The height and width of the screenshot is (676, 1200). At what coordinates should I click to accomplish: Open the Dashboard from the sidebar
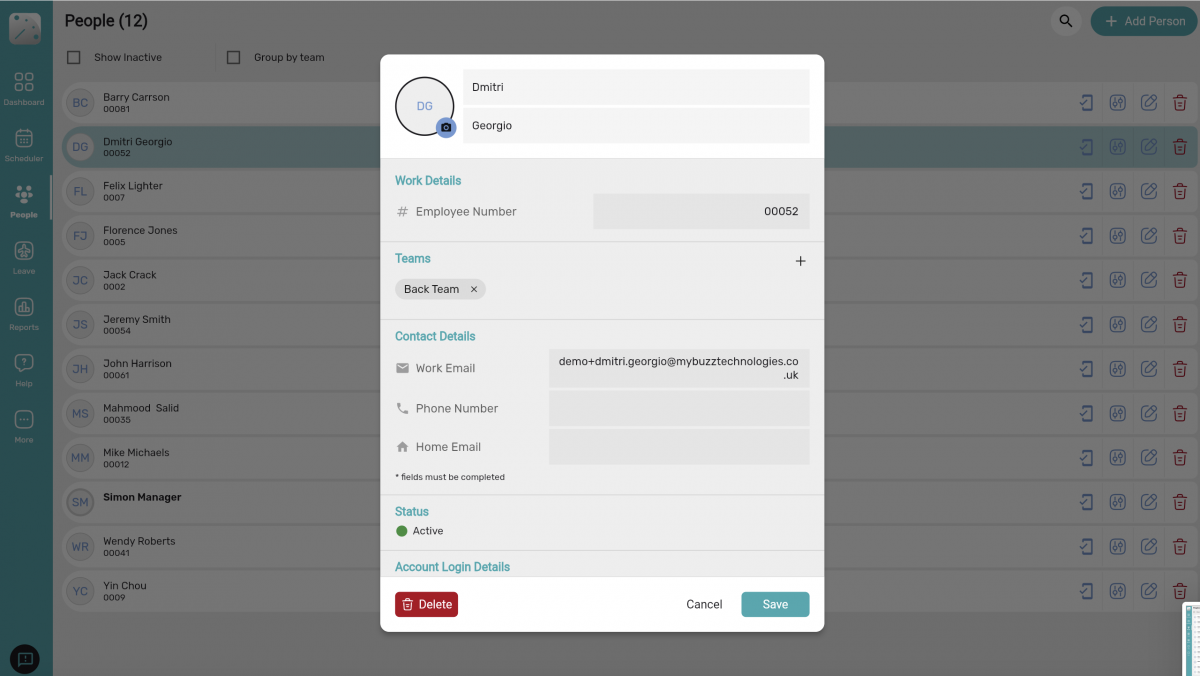[23, 88]
